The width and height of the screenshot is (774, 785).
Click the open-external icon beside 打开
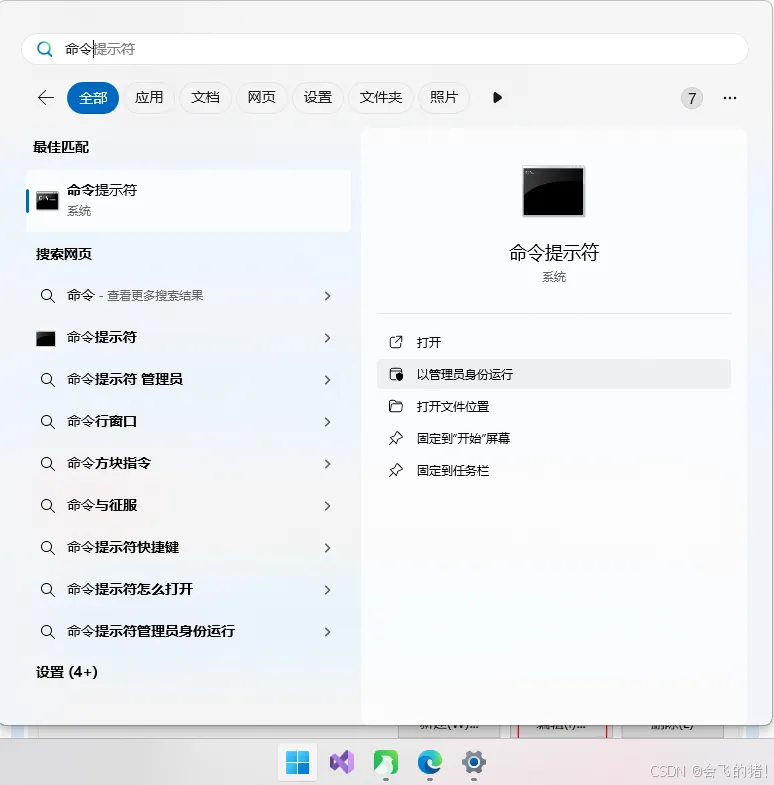[x=396, y=342]
